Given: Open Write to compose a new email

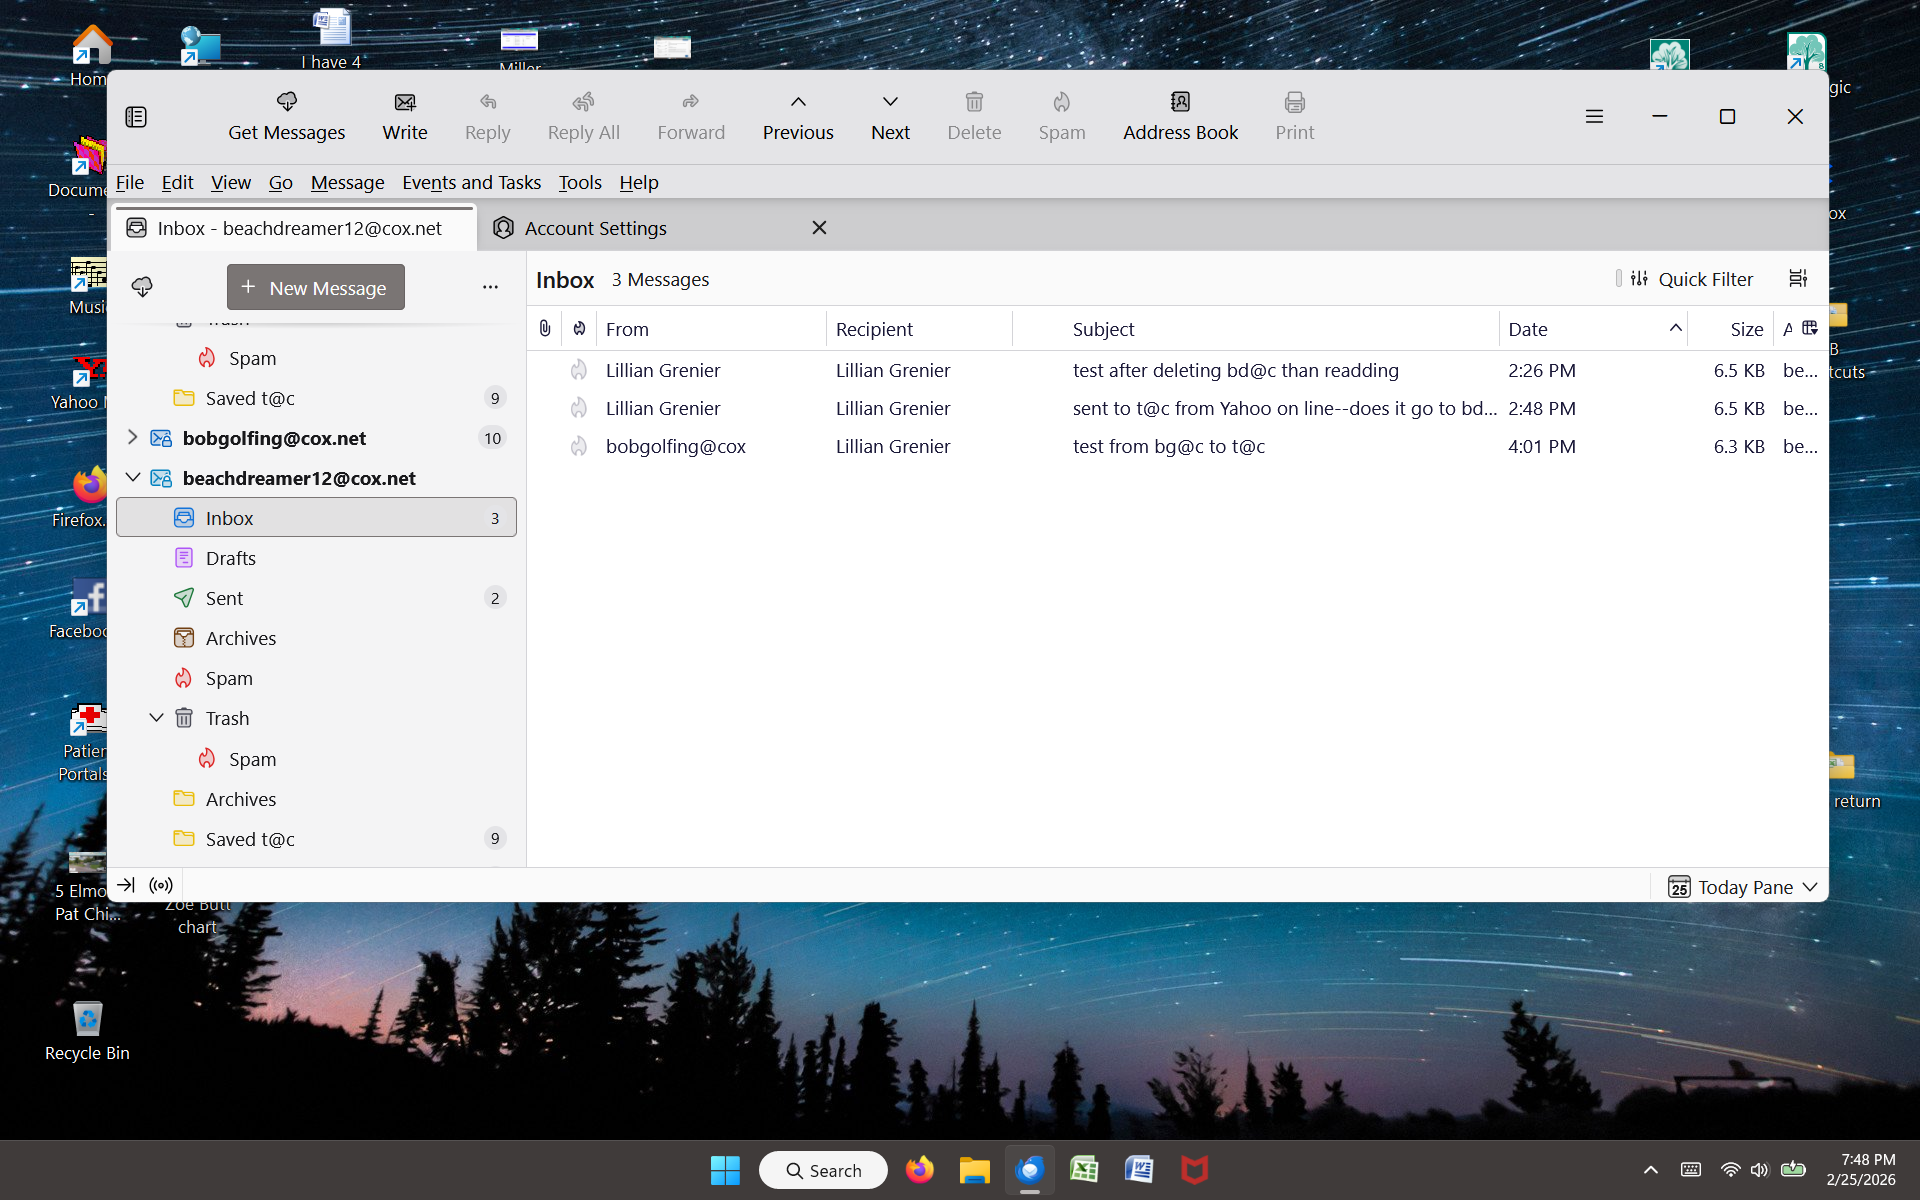Looking at the screenshot, I should pyautogui.click(x=404, y=116).
